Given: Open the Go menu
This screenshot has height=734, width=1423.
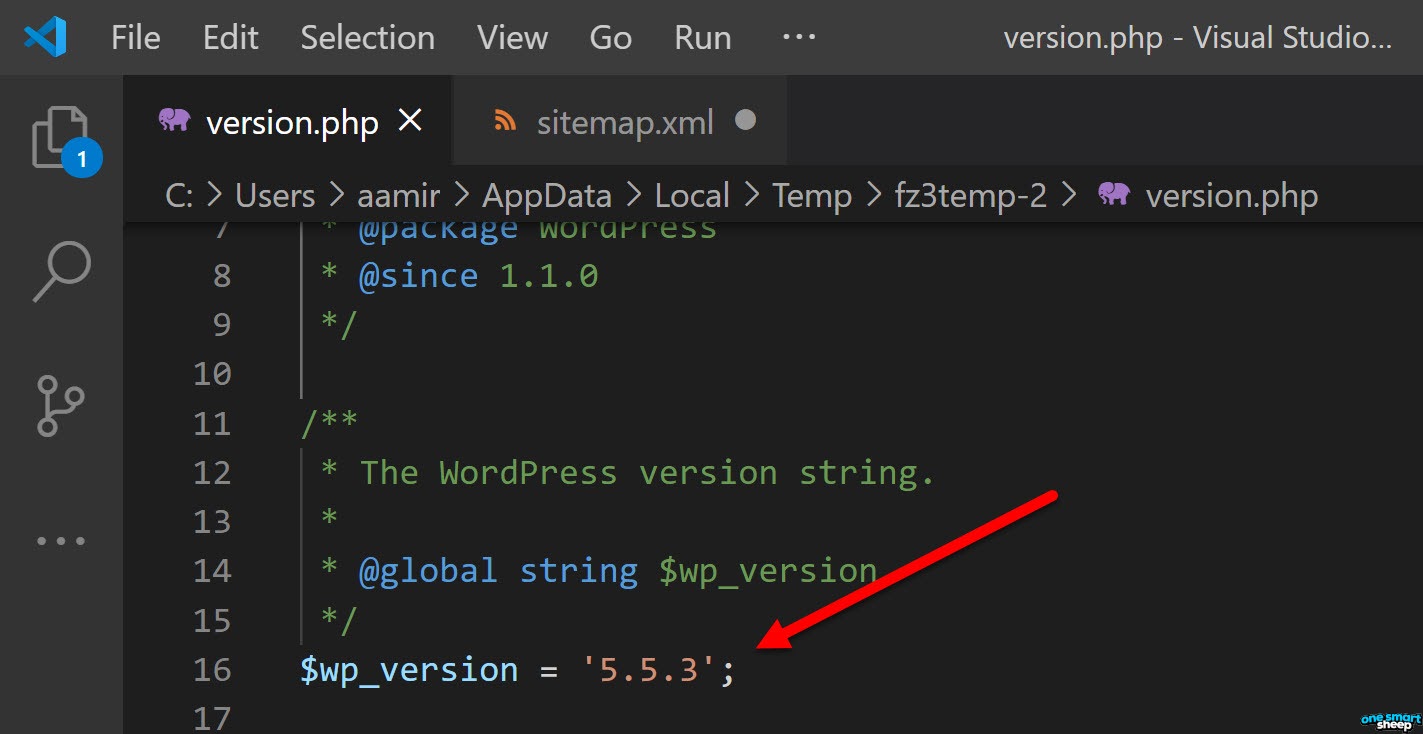Looking at the screenshot, I should click(x=610, y=38).
